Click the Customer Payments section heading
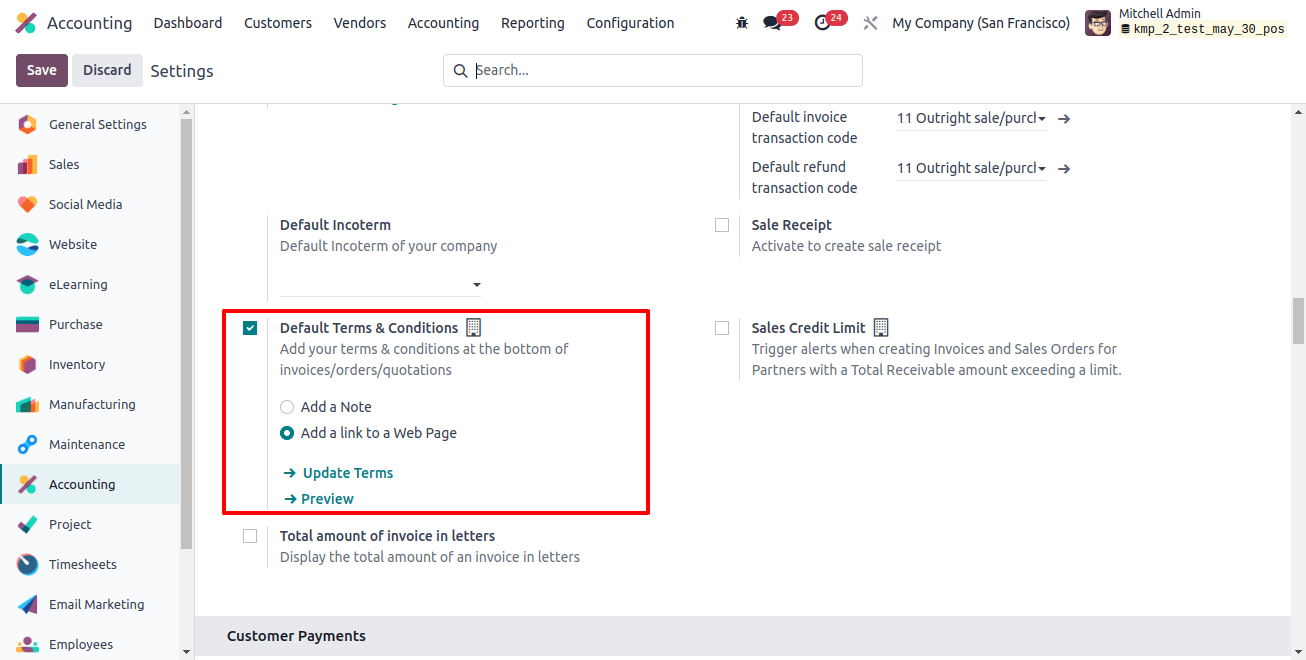This screenshot has height=660, width=1306. point(297,636)
